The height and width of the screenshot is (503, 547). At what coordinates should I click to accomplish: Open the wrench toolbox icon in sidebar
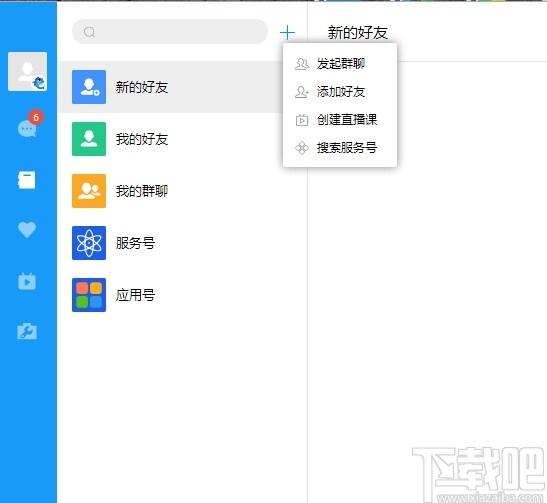[x=27, y=331]
